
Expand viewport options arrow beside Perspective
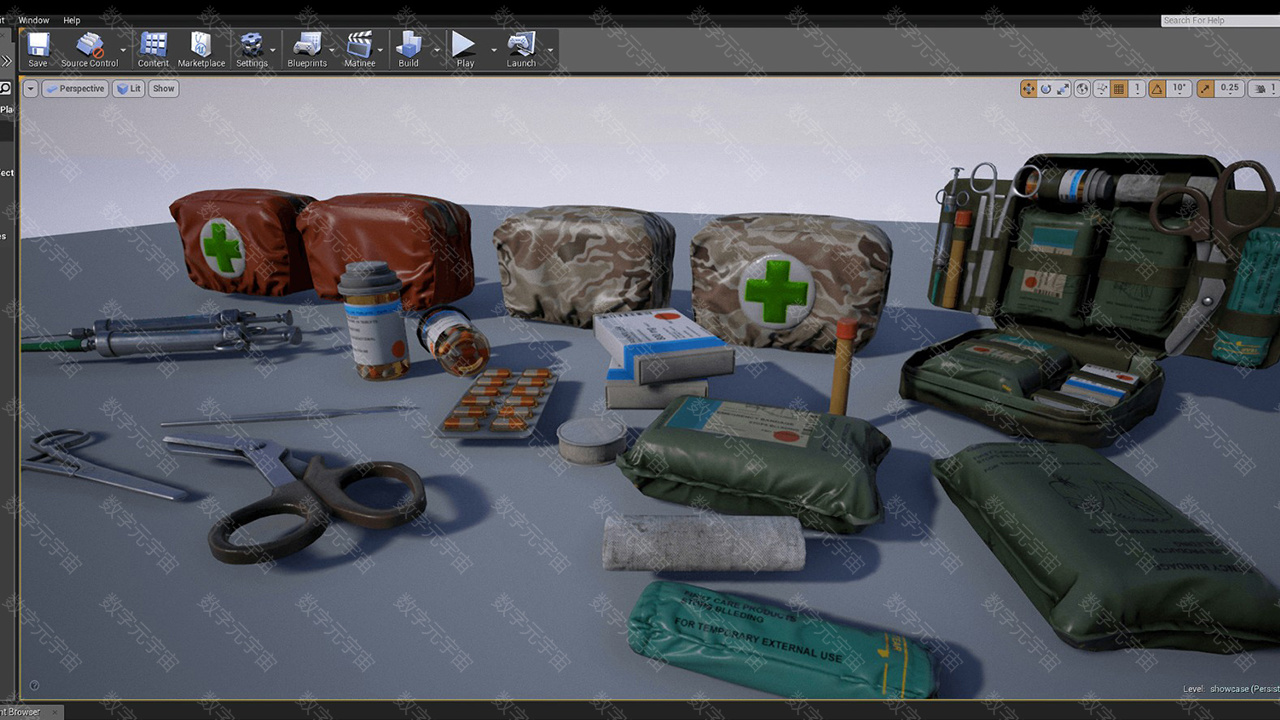[x=30, y=89]
